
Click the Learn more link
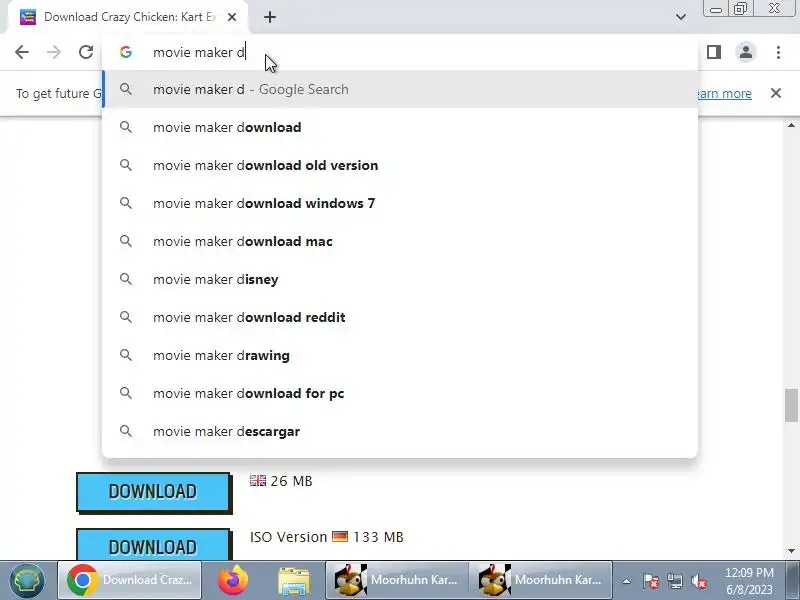[x=724, y=94]
